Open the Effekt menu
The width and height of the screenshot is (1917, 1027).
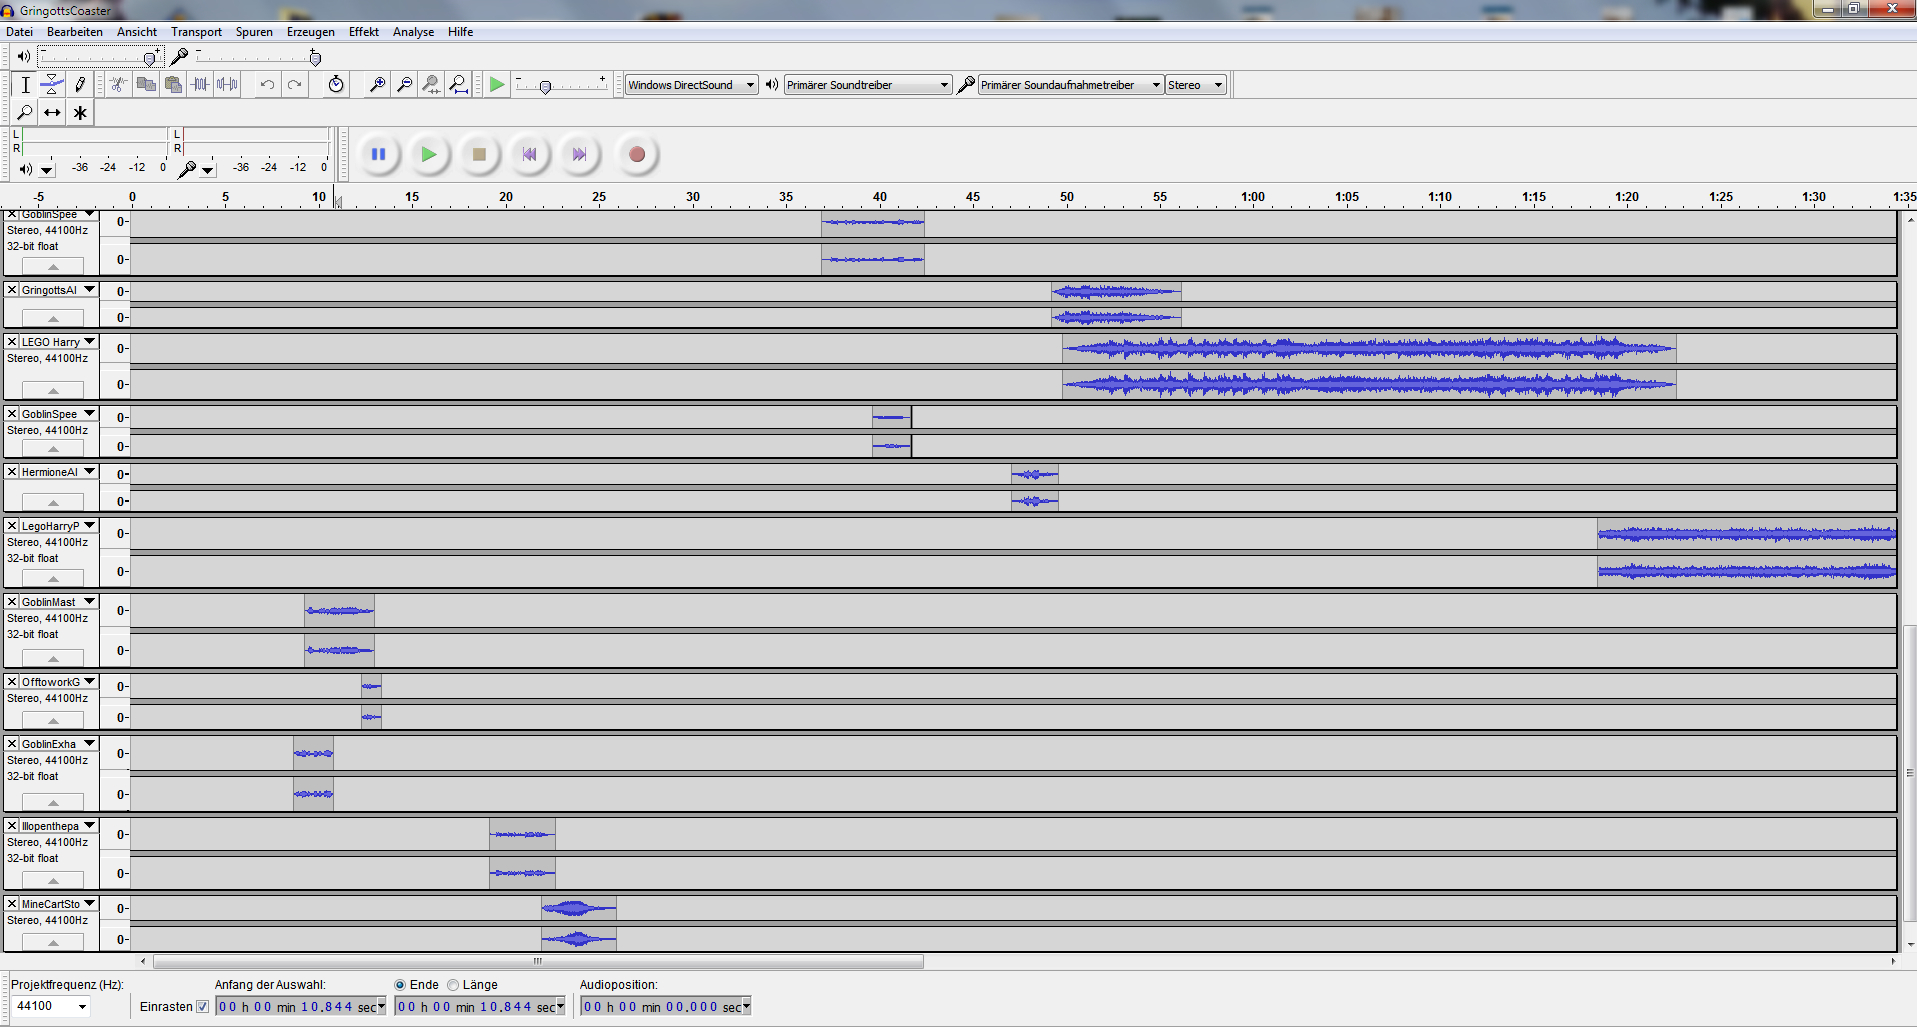pyautogui.click(x=363, y=32)
